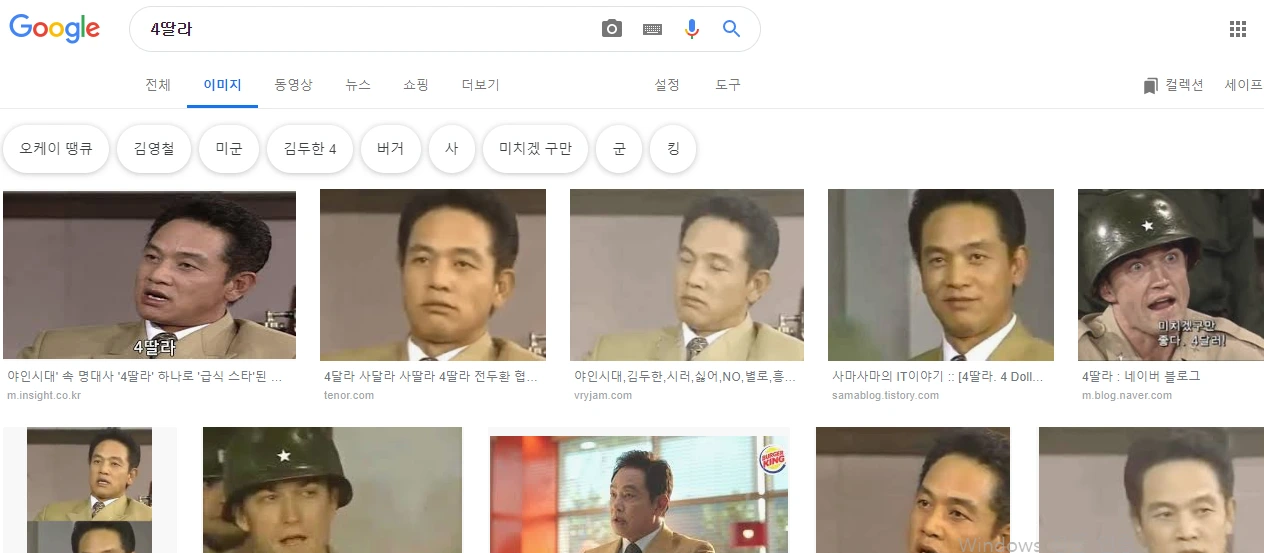This screenshot has height=553, width=1264.
Task: Expand the 더보기 menu
Action: pos(481,85)
